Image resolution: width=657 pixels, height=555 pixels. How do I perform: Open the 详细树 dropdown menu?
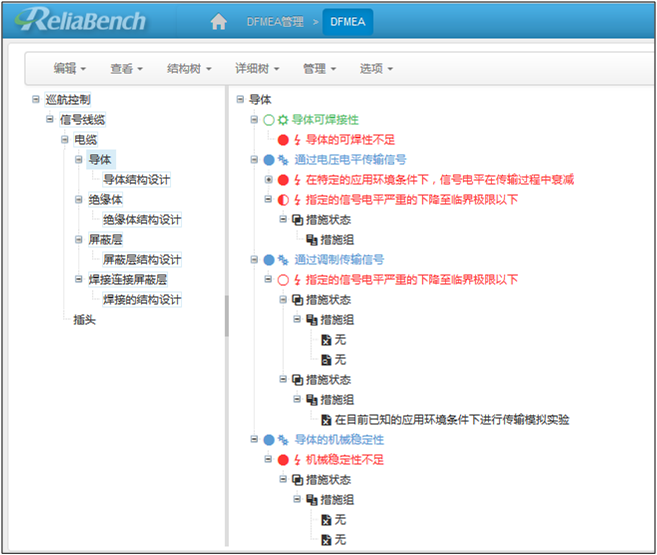tap(257, 68)
